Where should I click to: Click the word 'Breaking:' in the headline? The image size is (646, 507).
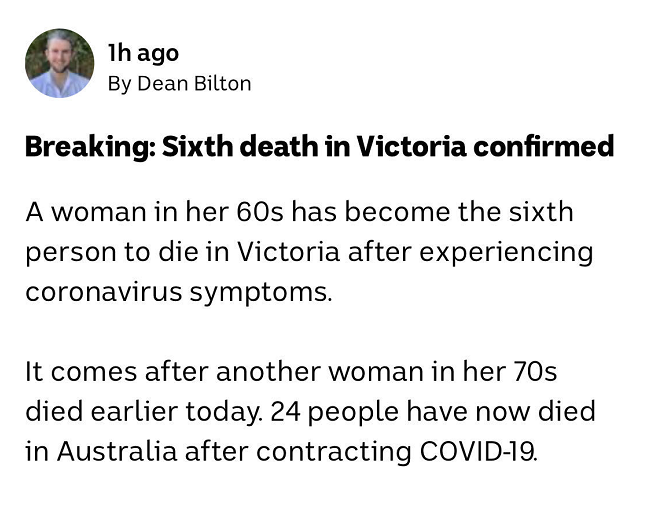pyautogui.click(x=90, y=147)
